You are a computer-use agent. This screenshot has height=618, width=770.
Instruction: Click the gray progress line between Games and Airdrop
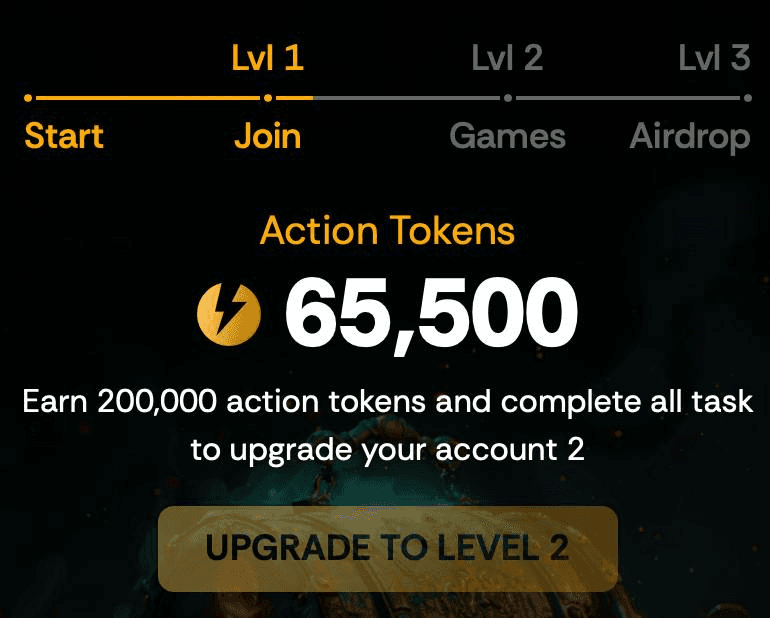coord(628,98)
